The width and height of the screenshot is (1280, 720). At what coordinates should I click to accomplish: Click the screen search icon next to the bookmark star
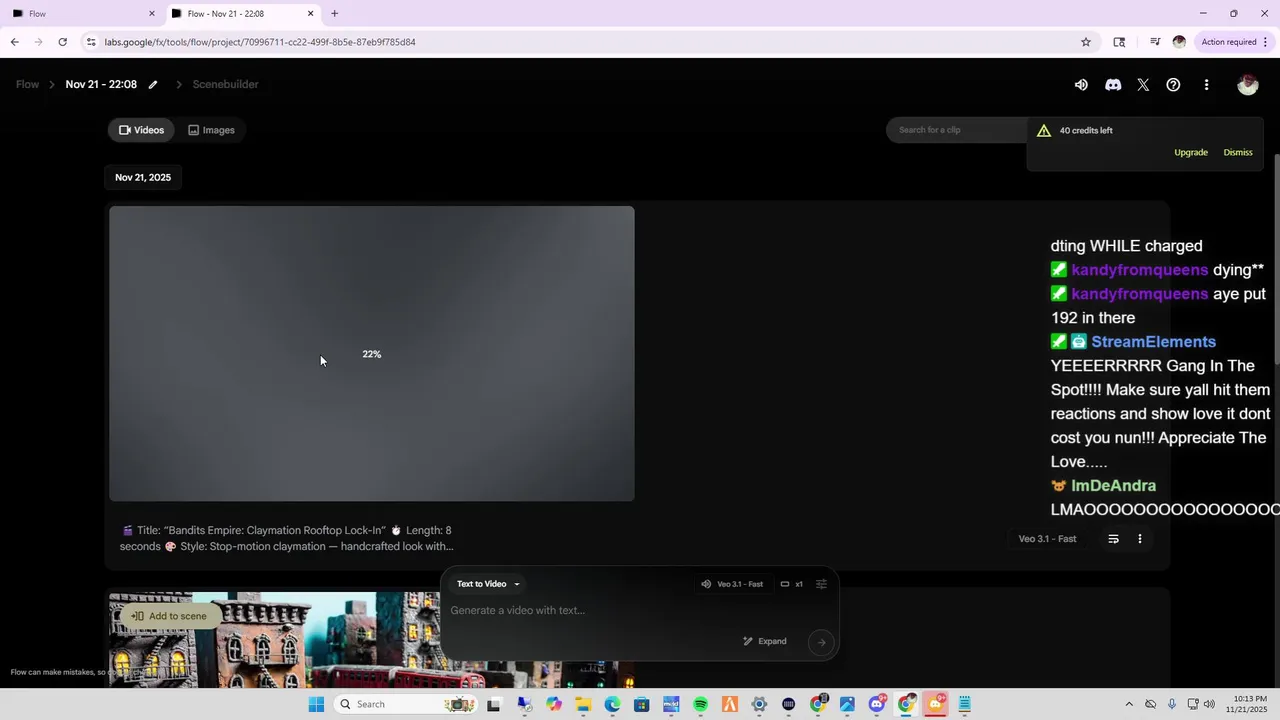[1119, 42]
